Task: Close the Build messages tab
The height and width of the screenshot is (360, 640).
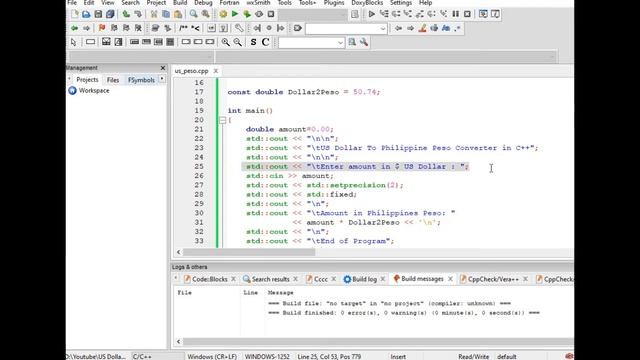Action: (x=450, y=279)
